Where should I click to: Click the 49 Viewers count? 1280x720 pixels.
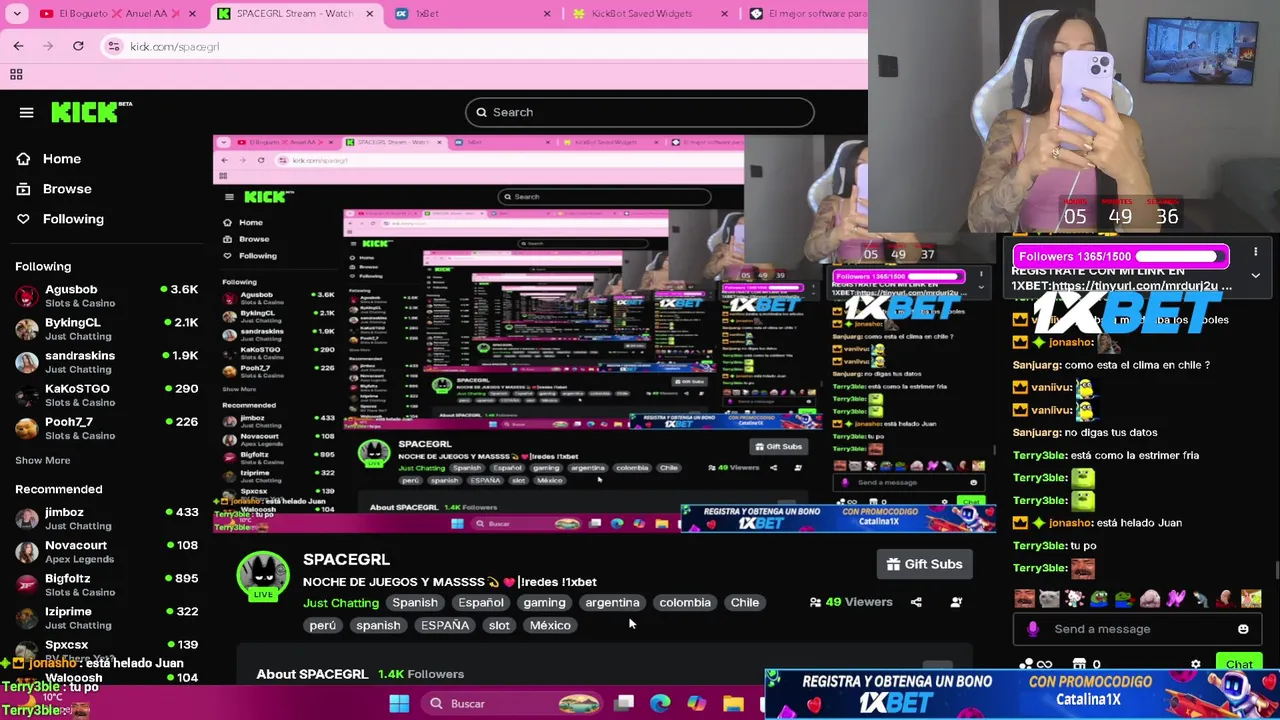[x=852, y=602]
